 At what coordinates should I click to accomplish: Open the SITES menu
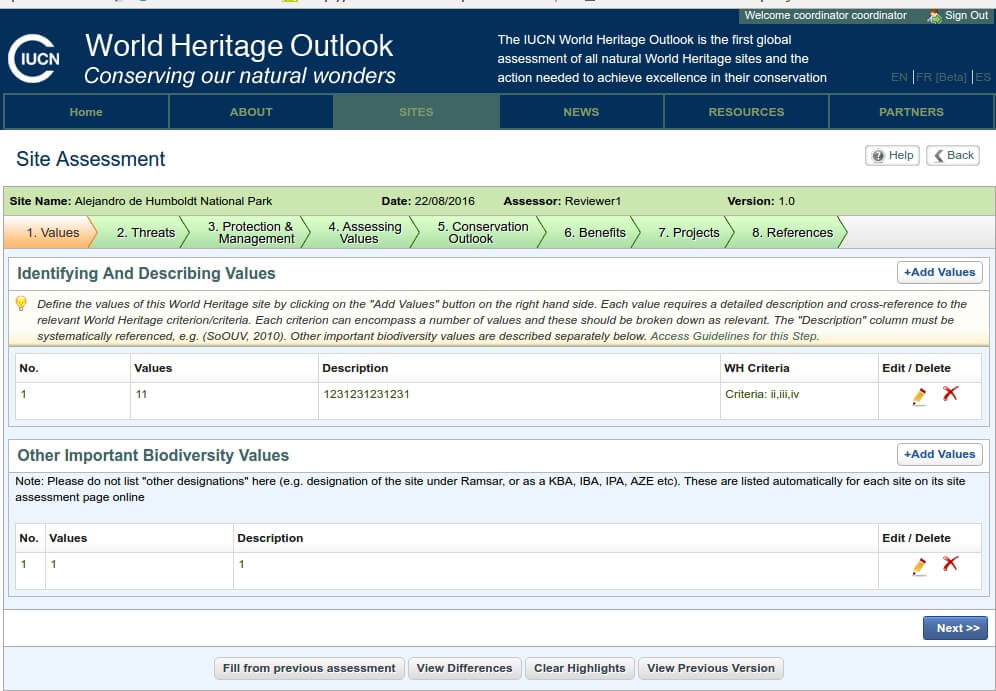pos(416,112)
